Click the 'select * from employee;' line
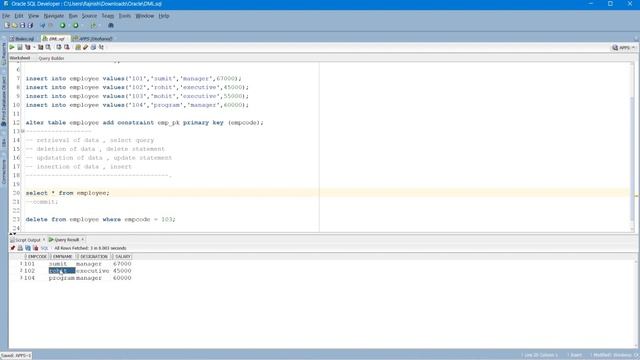640x360 pixels. [68, 193]
